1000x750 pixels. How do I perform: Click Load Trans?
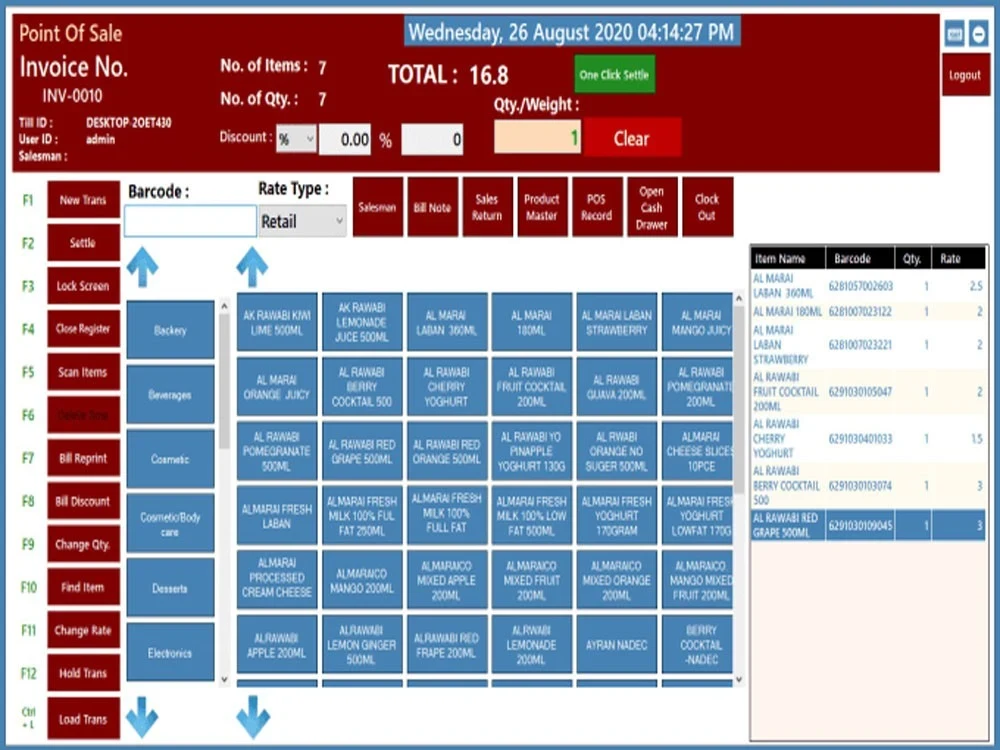(x=84, y=719)
